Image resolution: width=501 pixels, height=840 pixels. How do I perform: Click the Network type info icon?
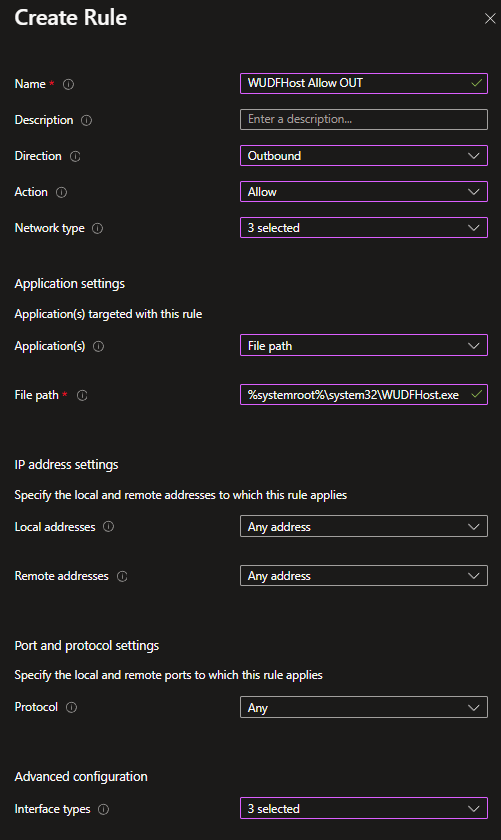(x=98, y=228)
